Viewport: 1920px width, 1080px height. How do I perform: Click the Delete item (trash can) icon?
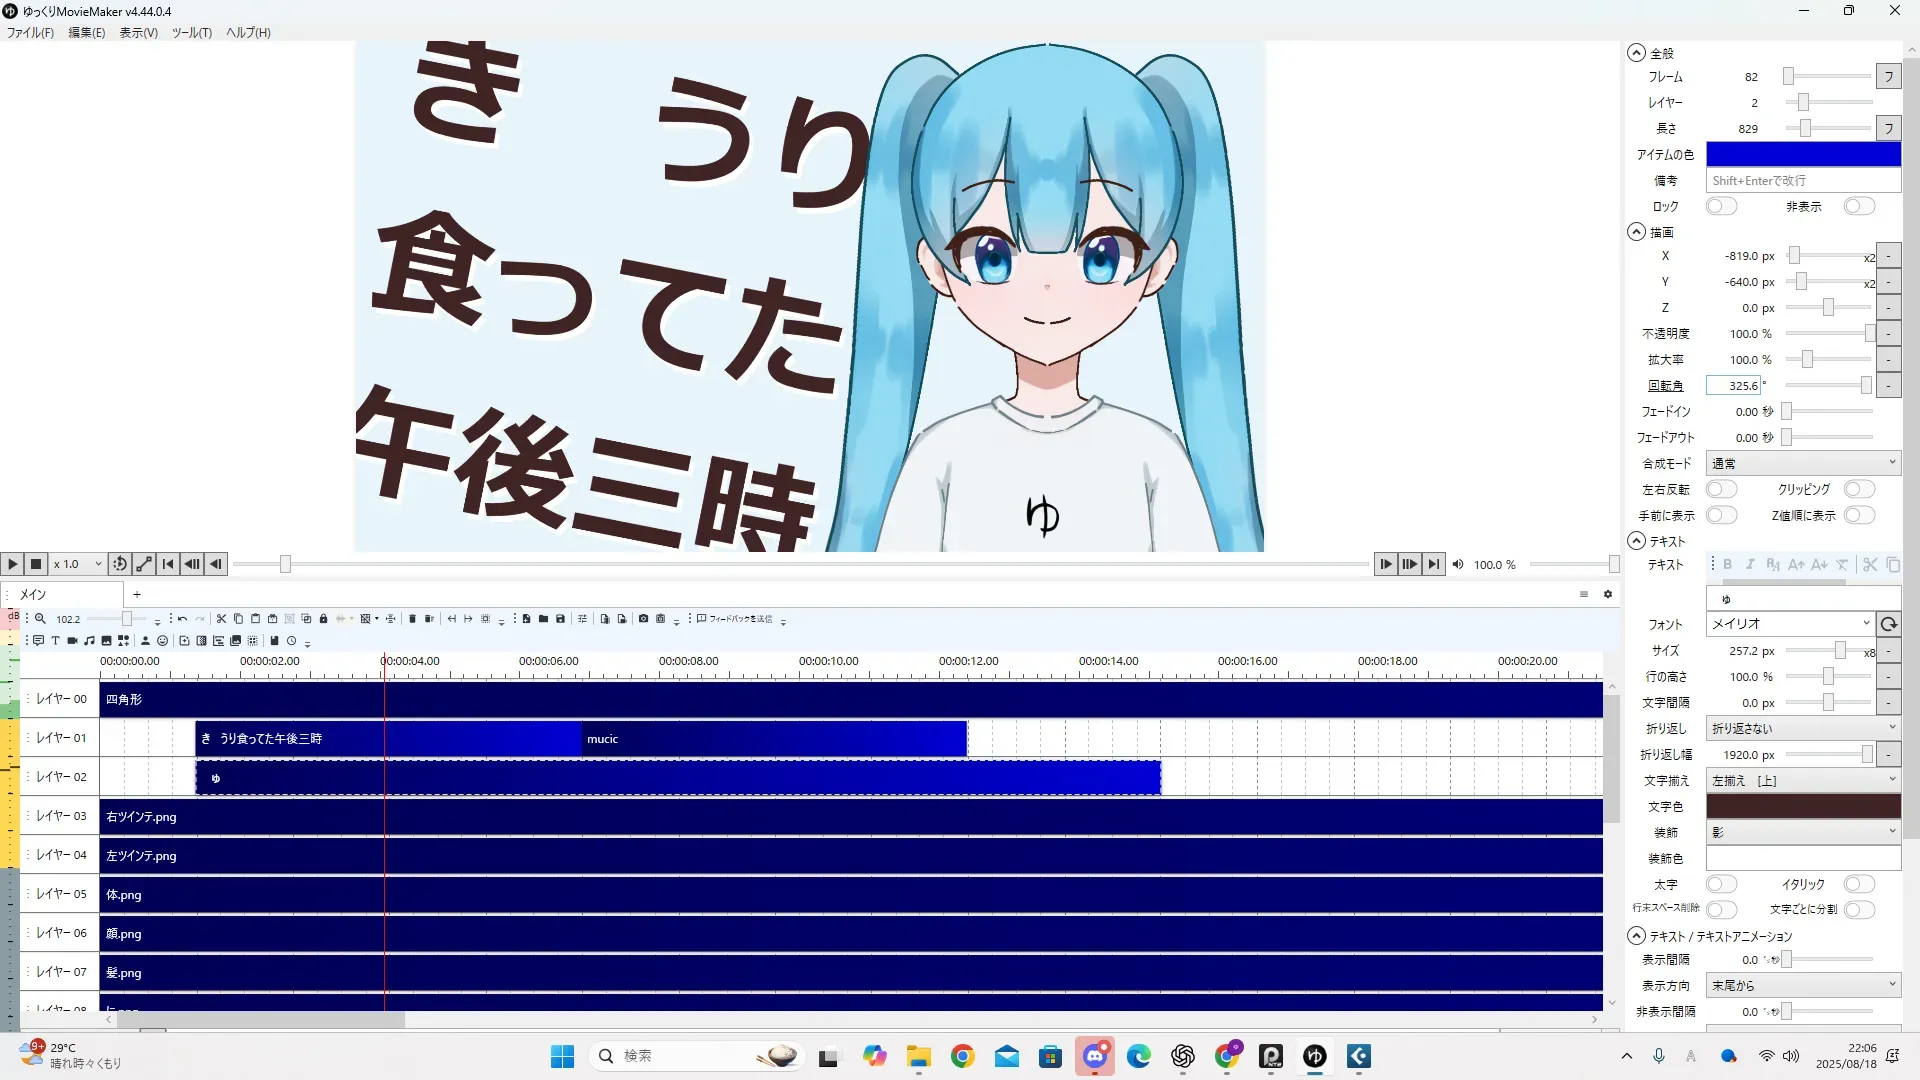click(412, 619)
